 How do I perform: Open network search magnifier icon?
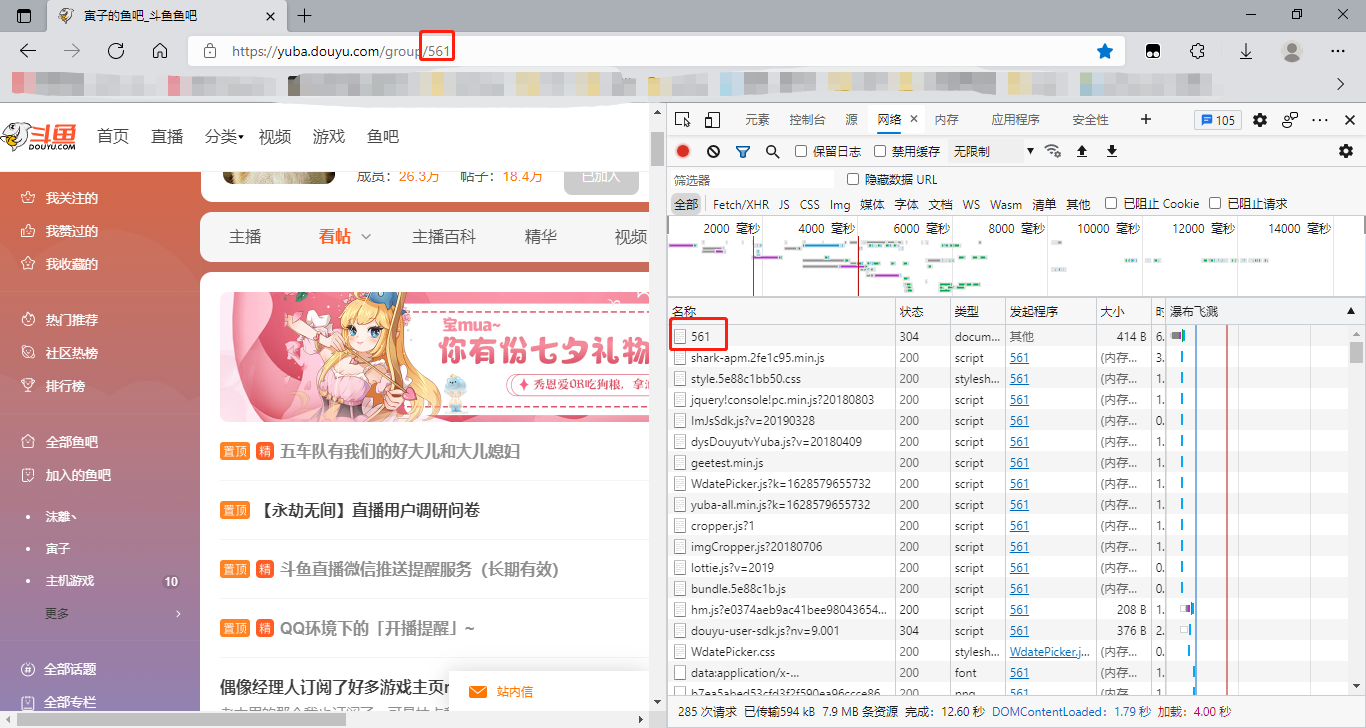point(772,151)
